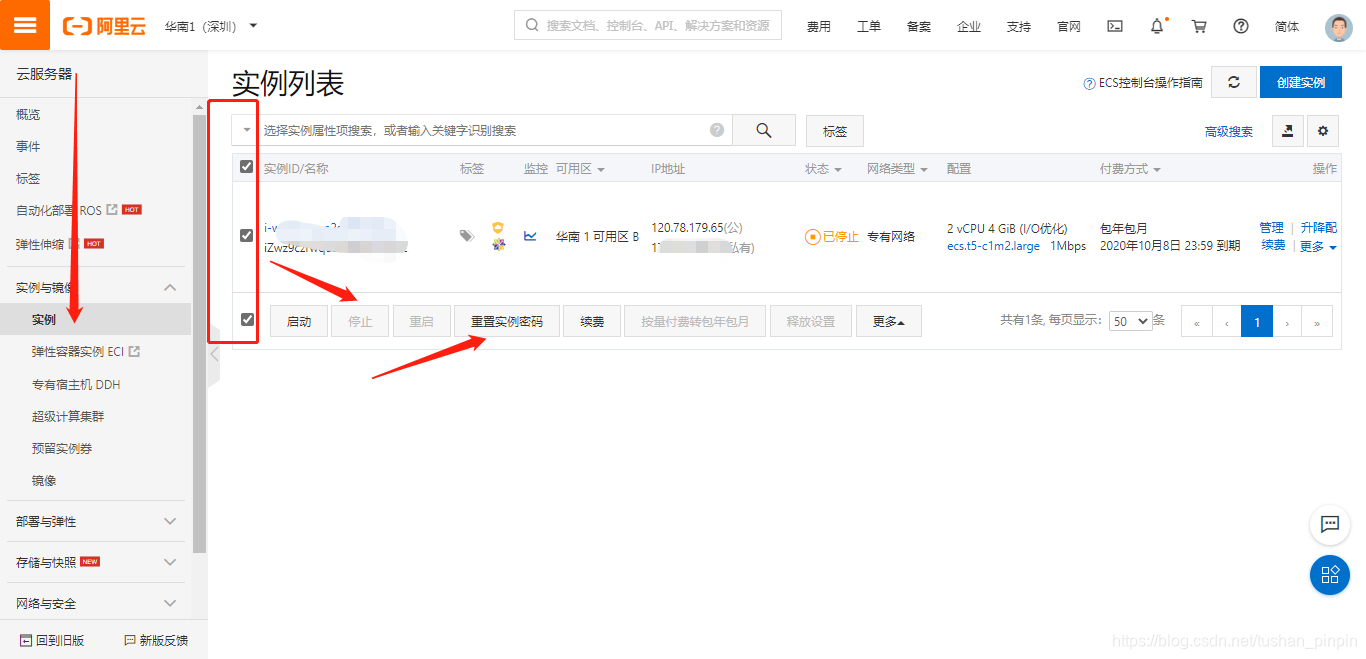Viewport: 1366px width, 659px height.
Task: Open the monitoring chart icon for the instance
Action: (531, 236)
